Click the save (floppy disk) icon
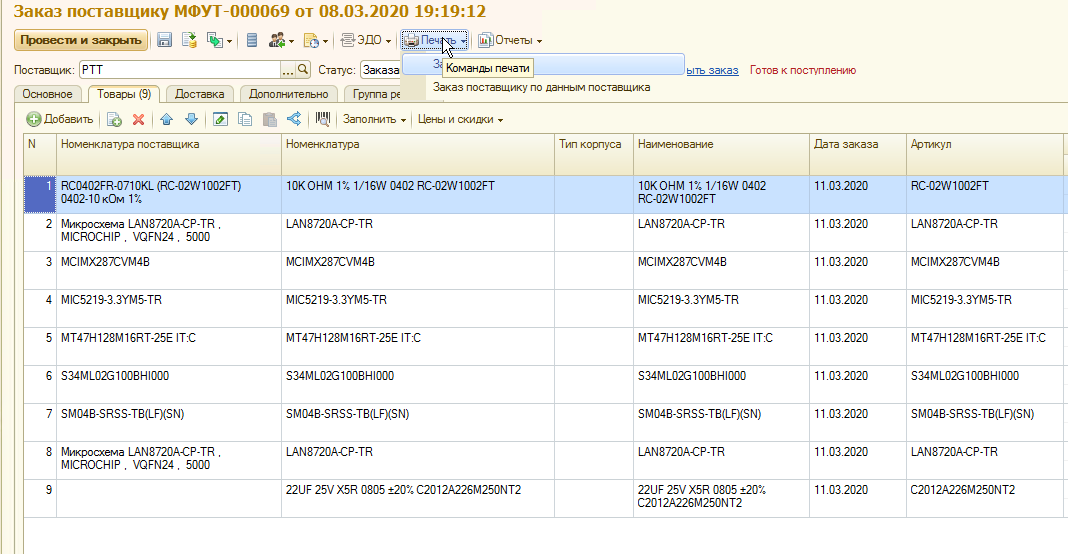The height and width of the screenshot is (554, 1068). (x=164, y=40)
